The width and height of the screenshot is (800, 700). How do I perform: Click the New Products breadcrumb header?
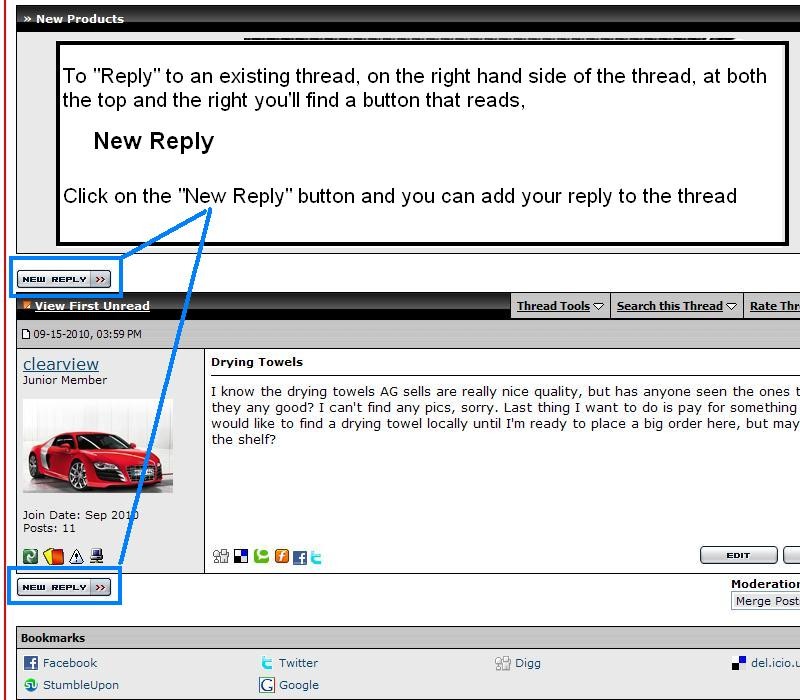(x=80, y=19)
